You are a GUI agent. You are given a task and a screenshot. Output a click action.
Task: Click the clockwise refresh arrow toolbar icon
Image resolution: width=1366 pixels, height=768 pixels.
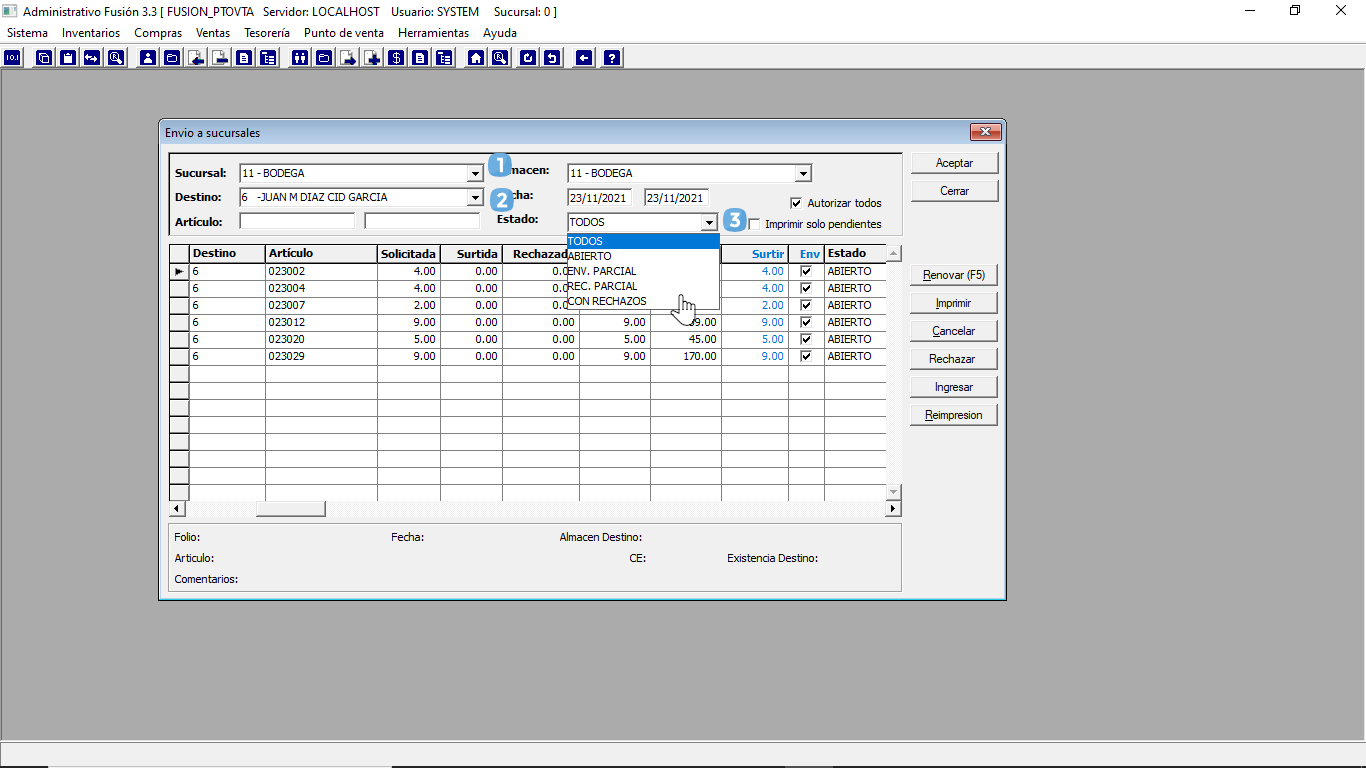coord(528,58)
